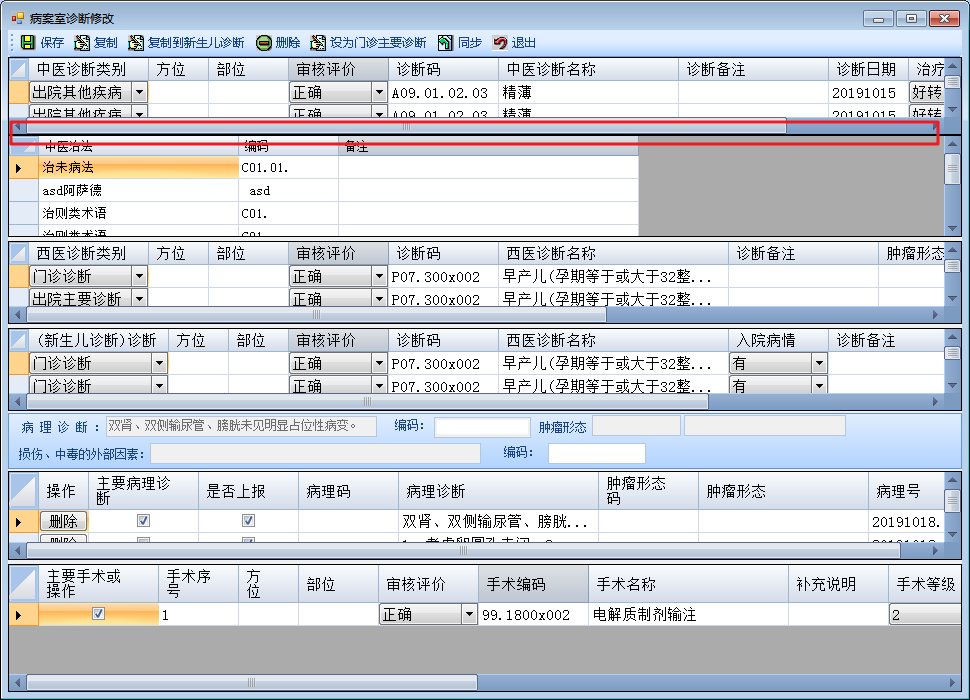970x700 pixels.
Task: Click the 保存 (Save) toolbar icon
Action: coord(28,43)
